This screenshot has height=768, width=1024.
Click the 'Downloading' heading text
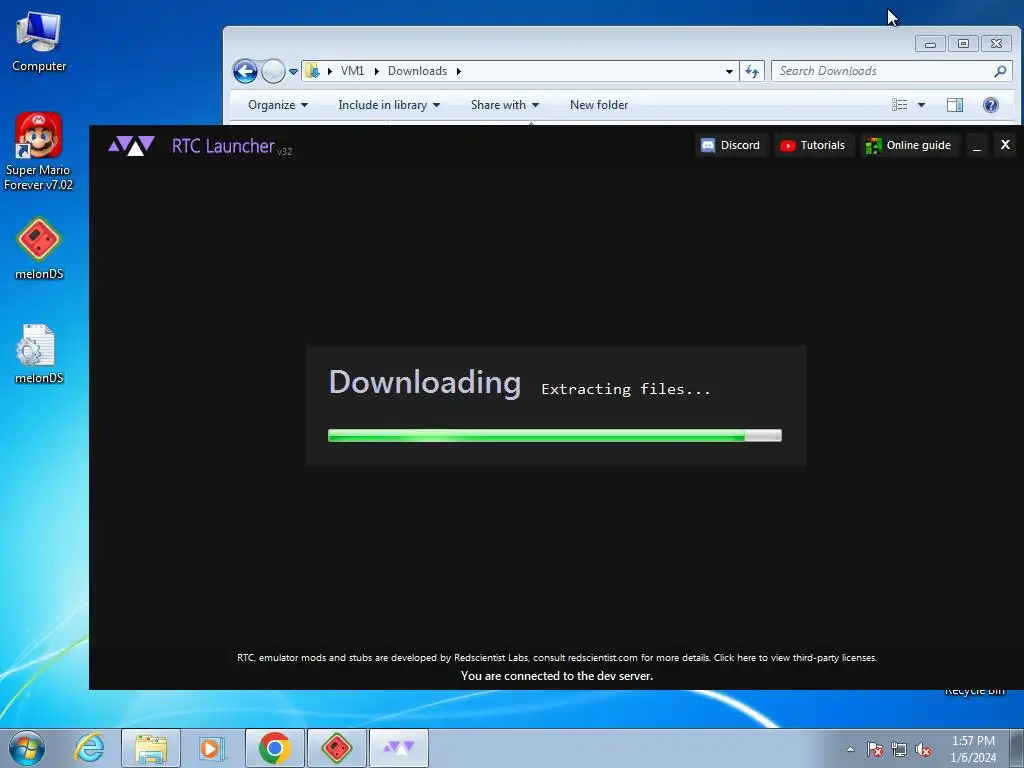tap(424, 383)
